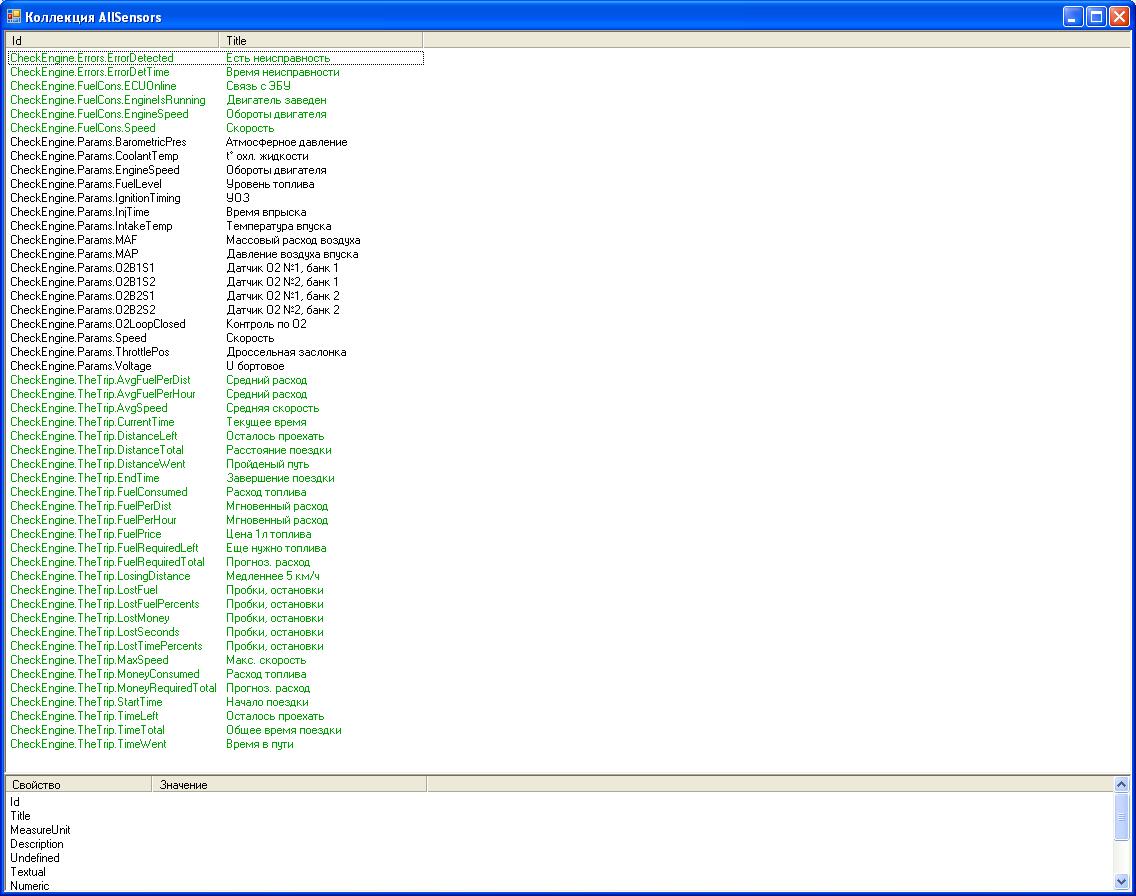Select the Description property row

tap(37, 844)
